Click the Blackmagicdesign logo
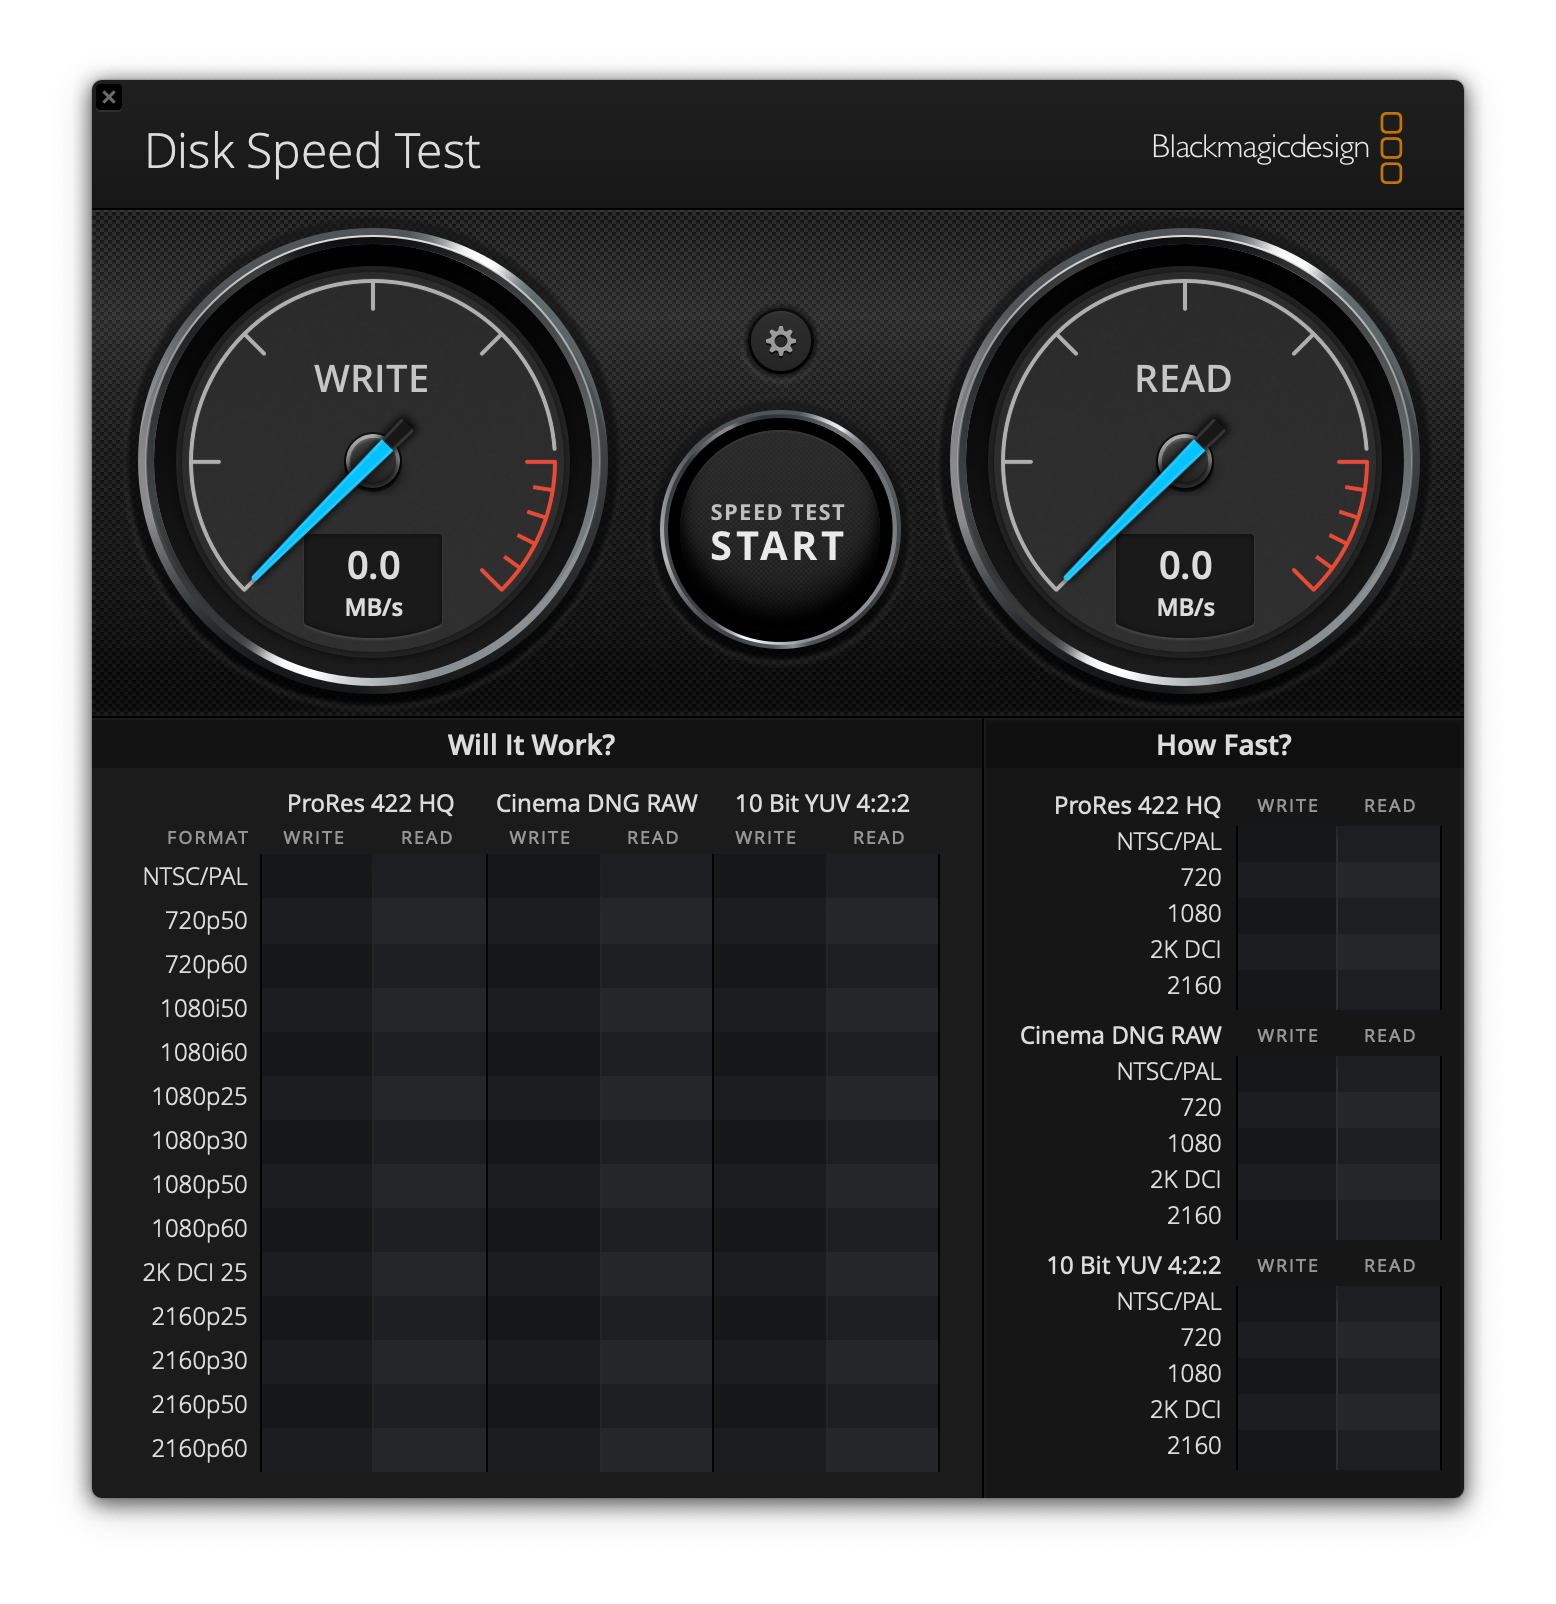The height and width of the screenshot is (1604, 1556). 1276,148
